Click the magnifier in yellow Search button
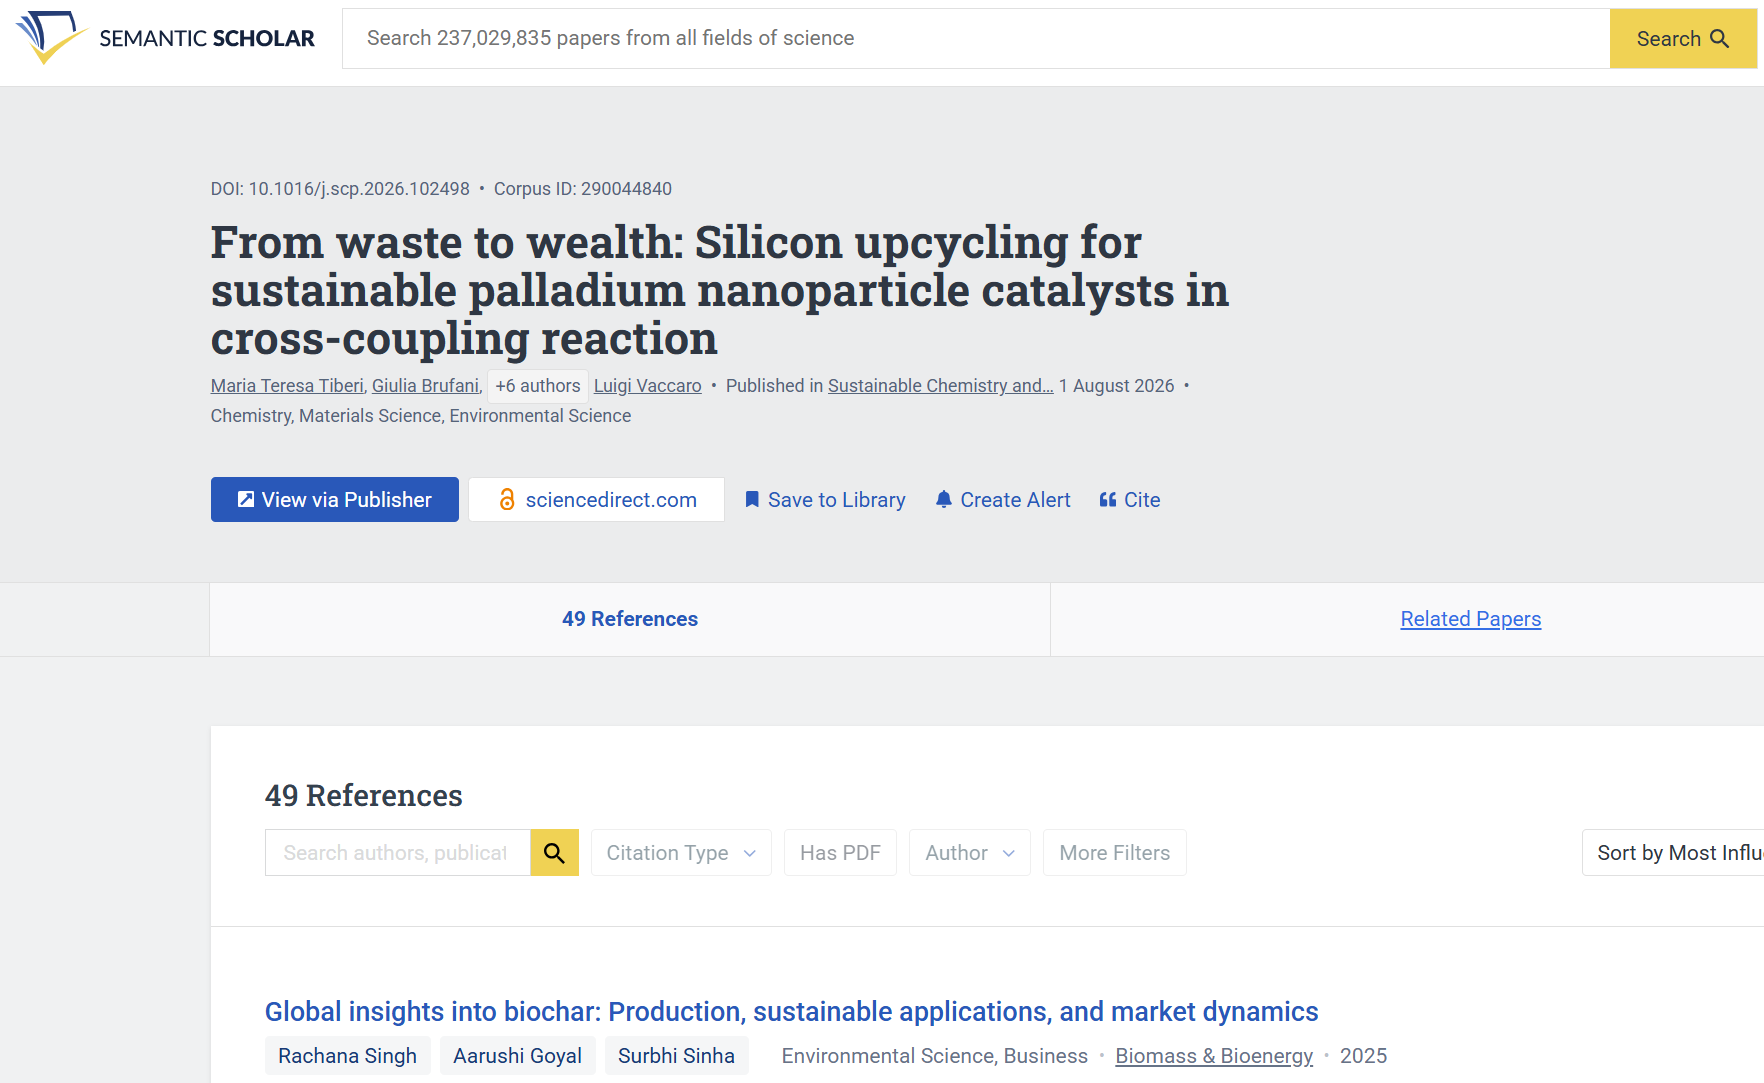The height and width of the screenshot is (1083, 1764). click(1720, 38)
